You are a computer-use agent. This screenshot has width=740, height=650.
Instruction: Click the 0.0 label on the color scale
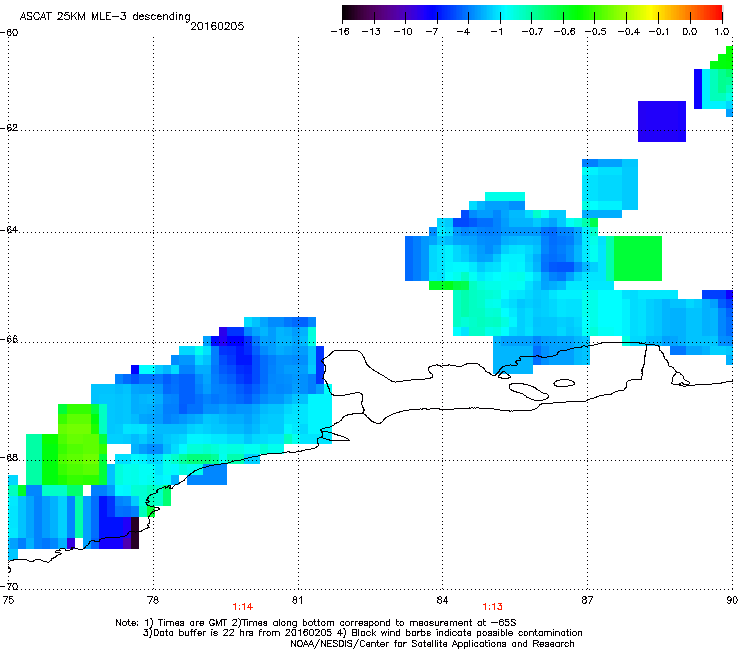(x=690, y=32)
